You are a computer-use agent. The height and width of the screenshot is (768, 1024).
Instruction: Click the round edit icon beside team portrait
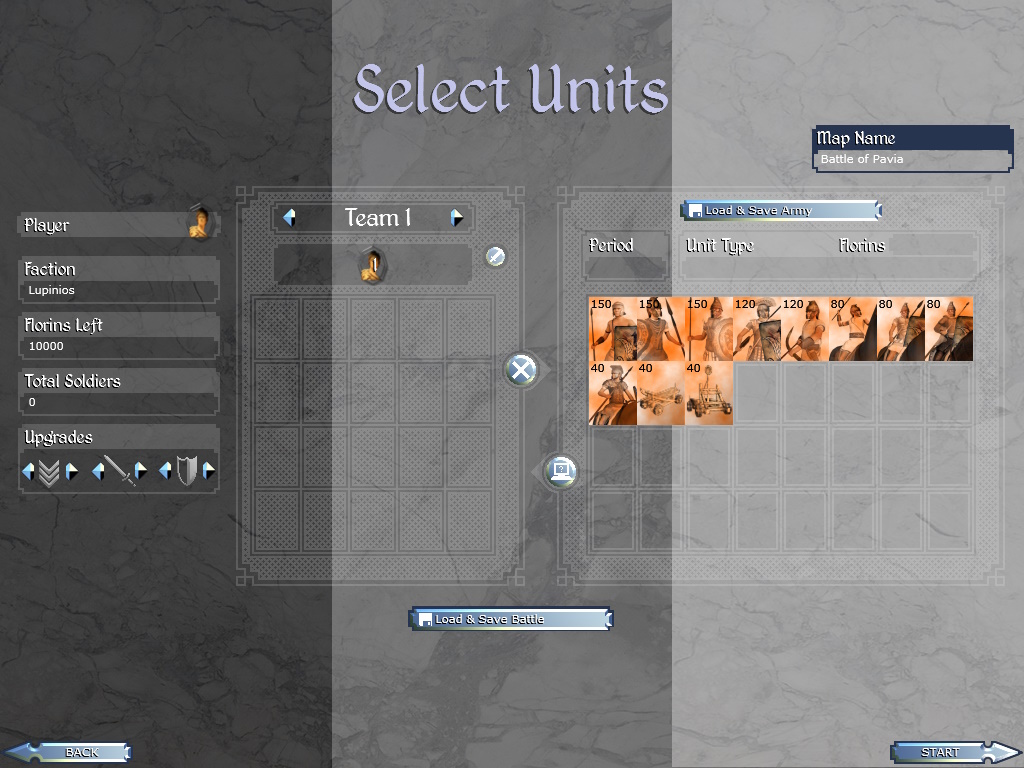click(x=496, y=256)
